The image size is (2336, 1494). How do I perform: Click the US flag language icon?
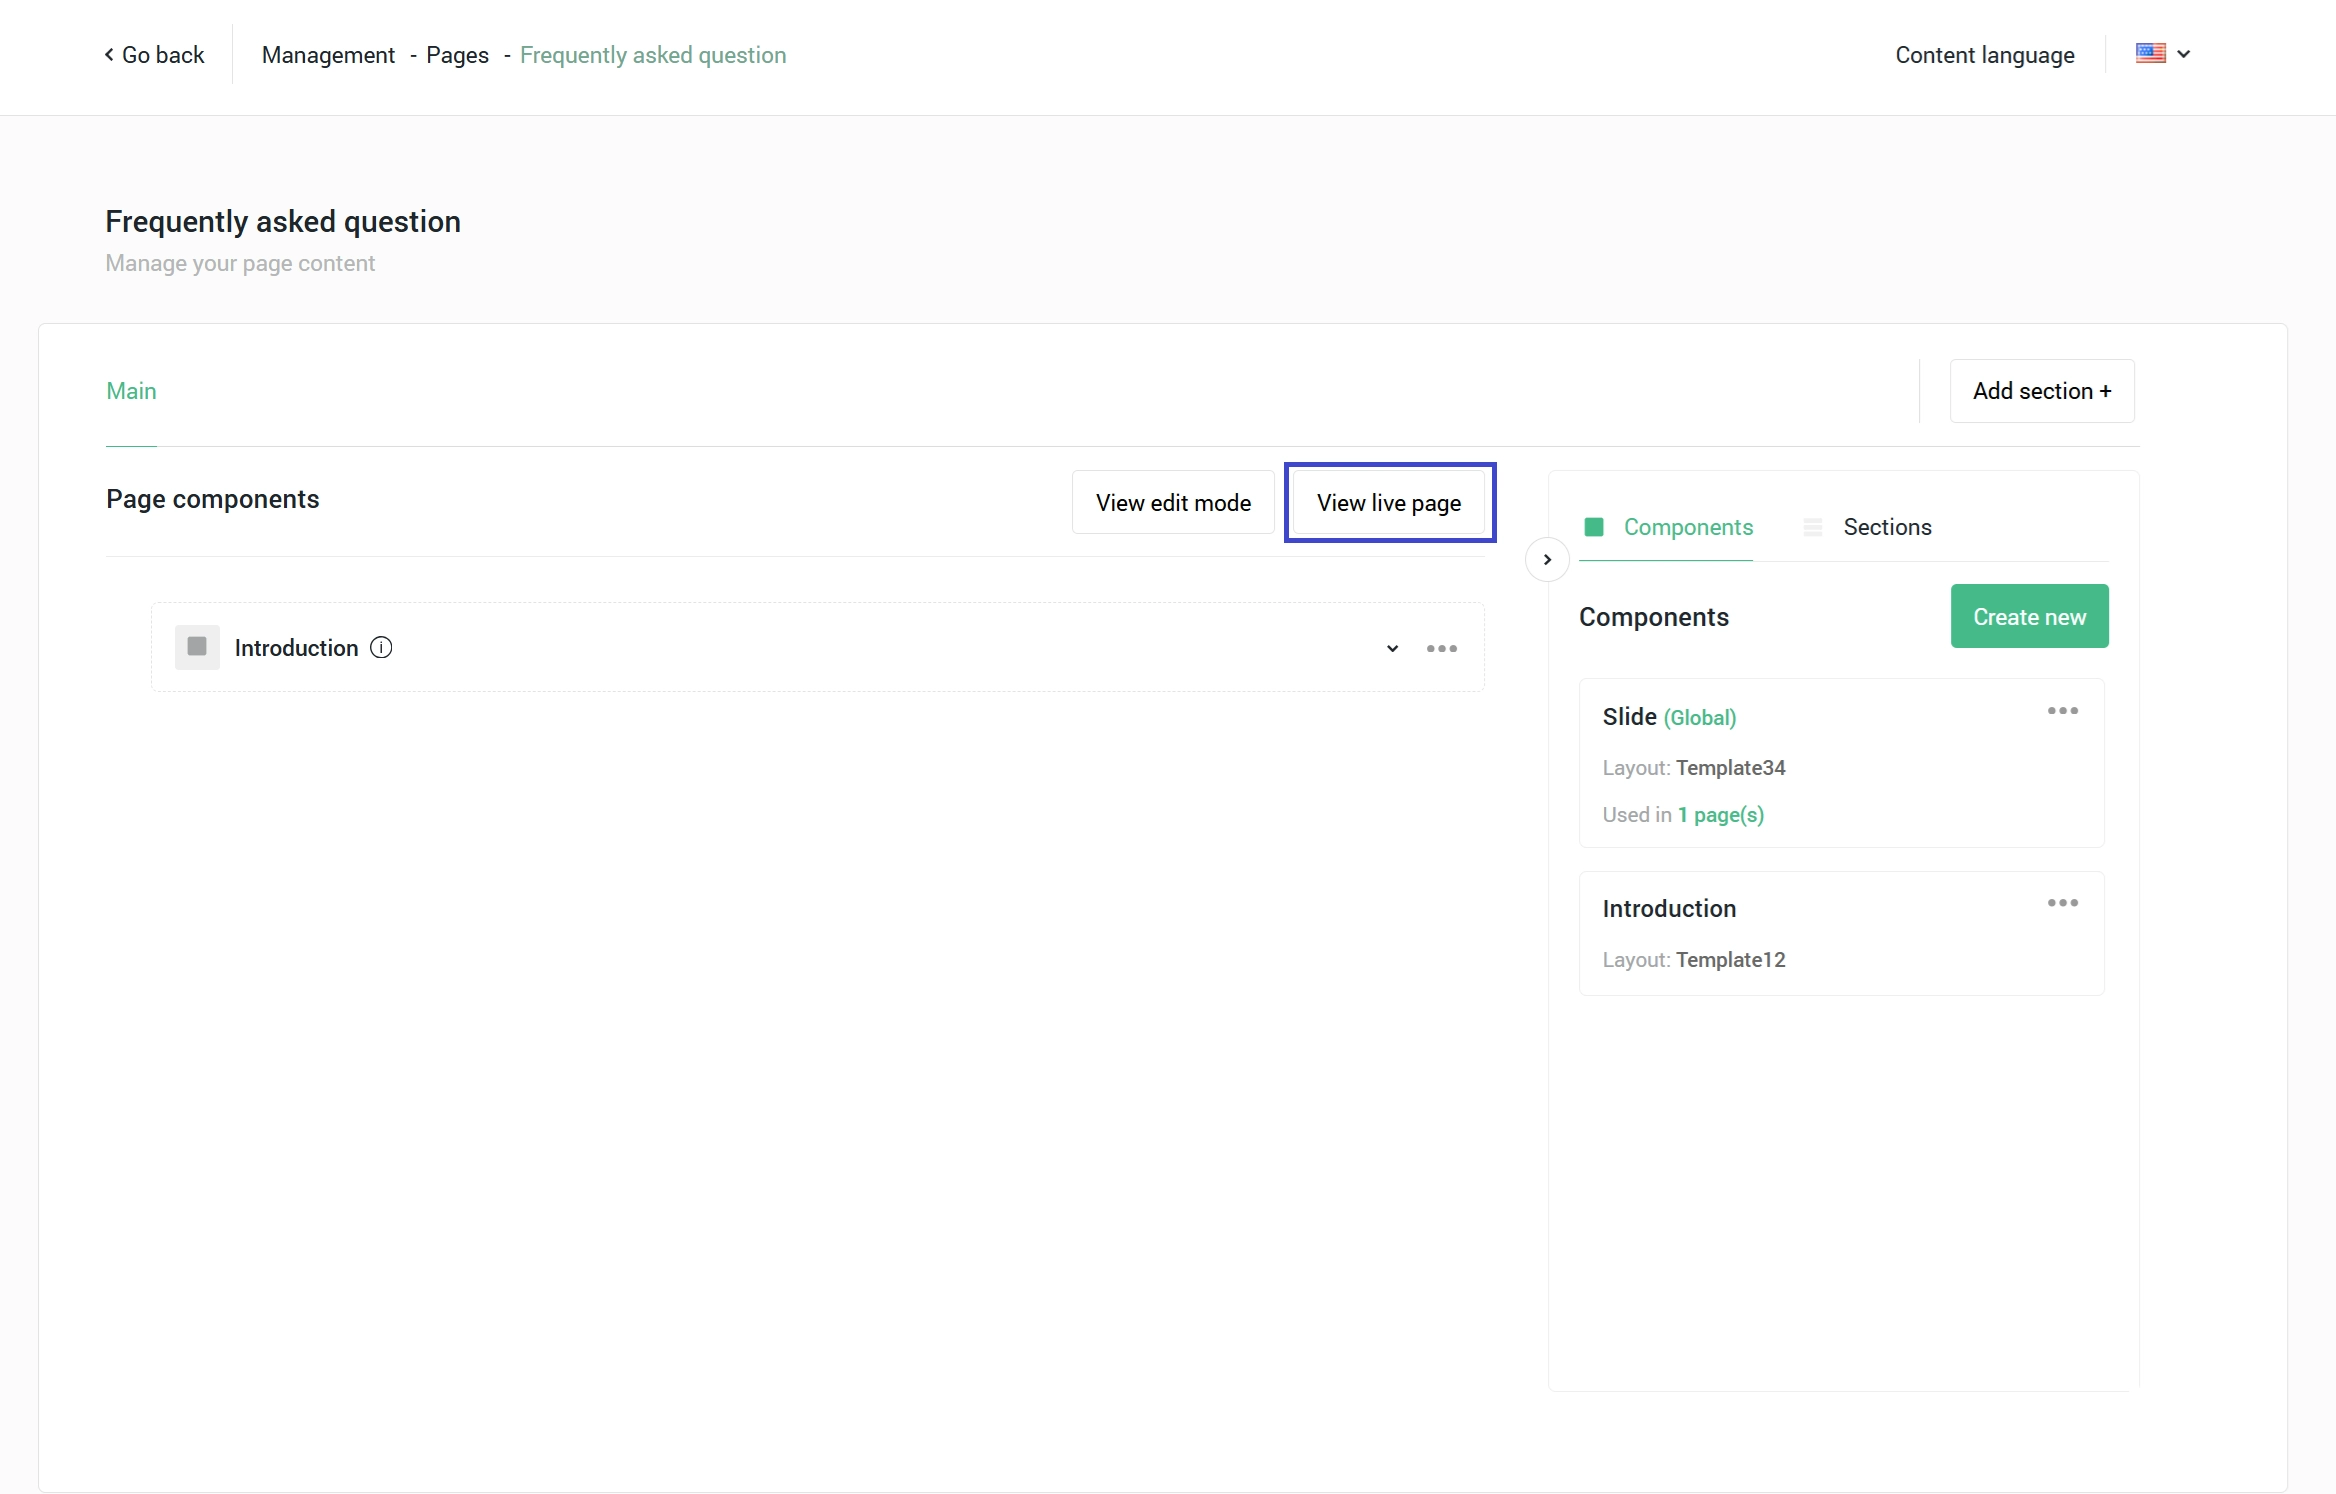tap(2150, 54)
